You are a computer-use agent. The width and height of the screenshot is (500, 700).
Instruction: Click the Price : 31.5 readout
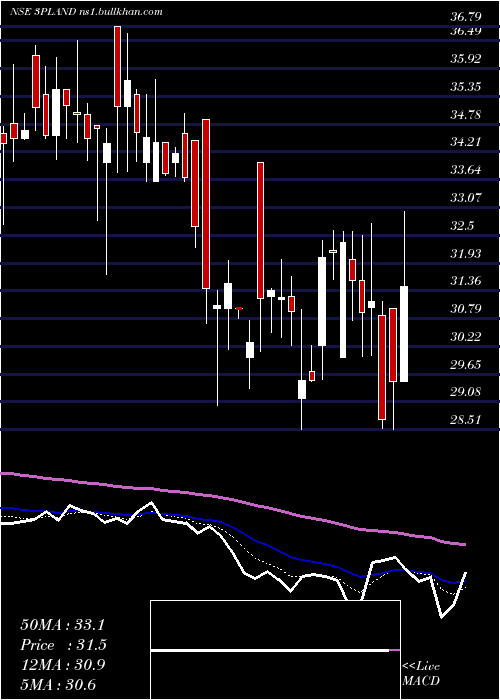64,645
